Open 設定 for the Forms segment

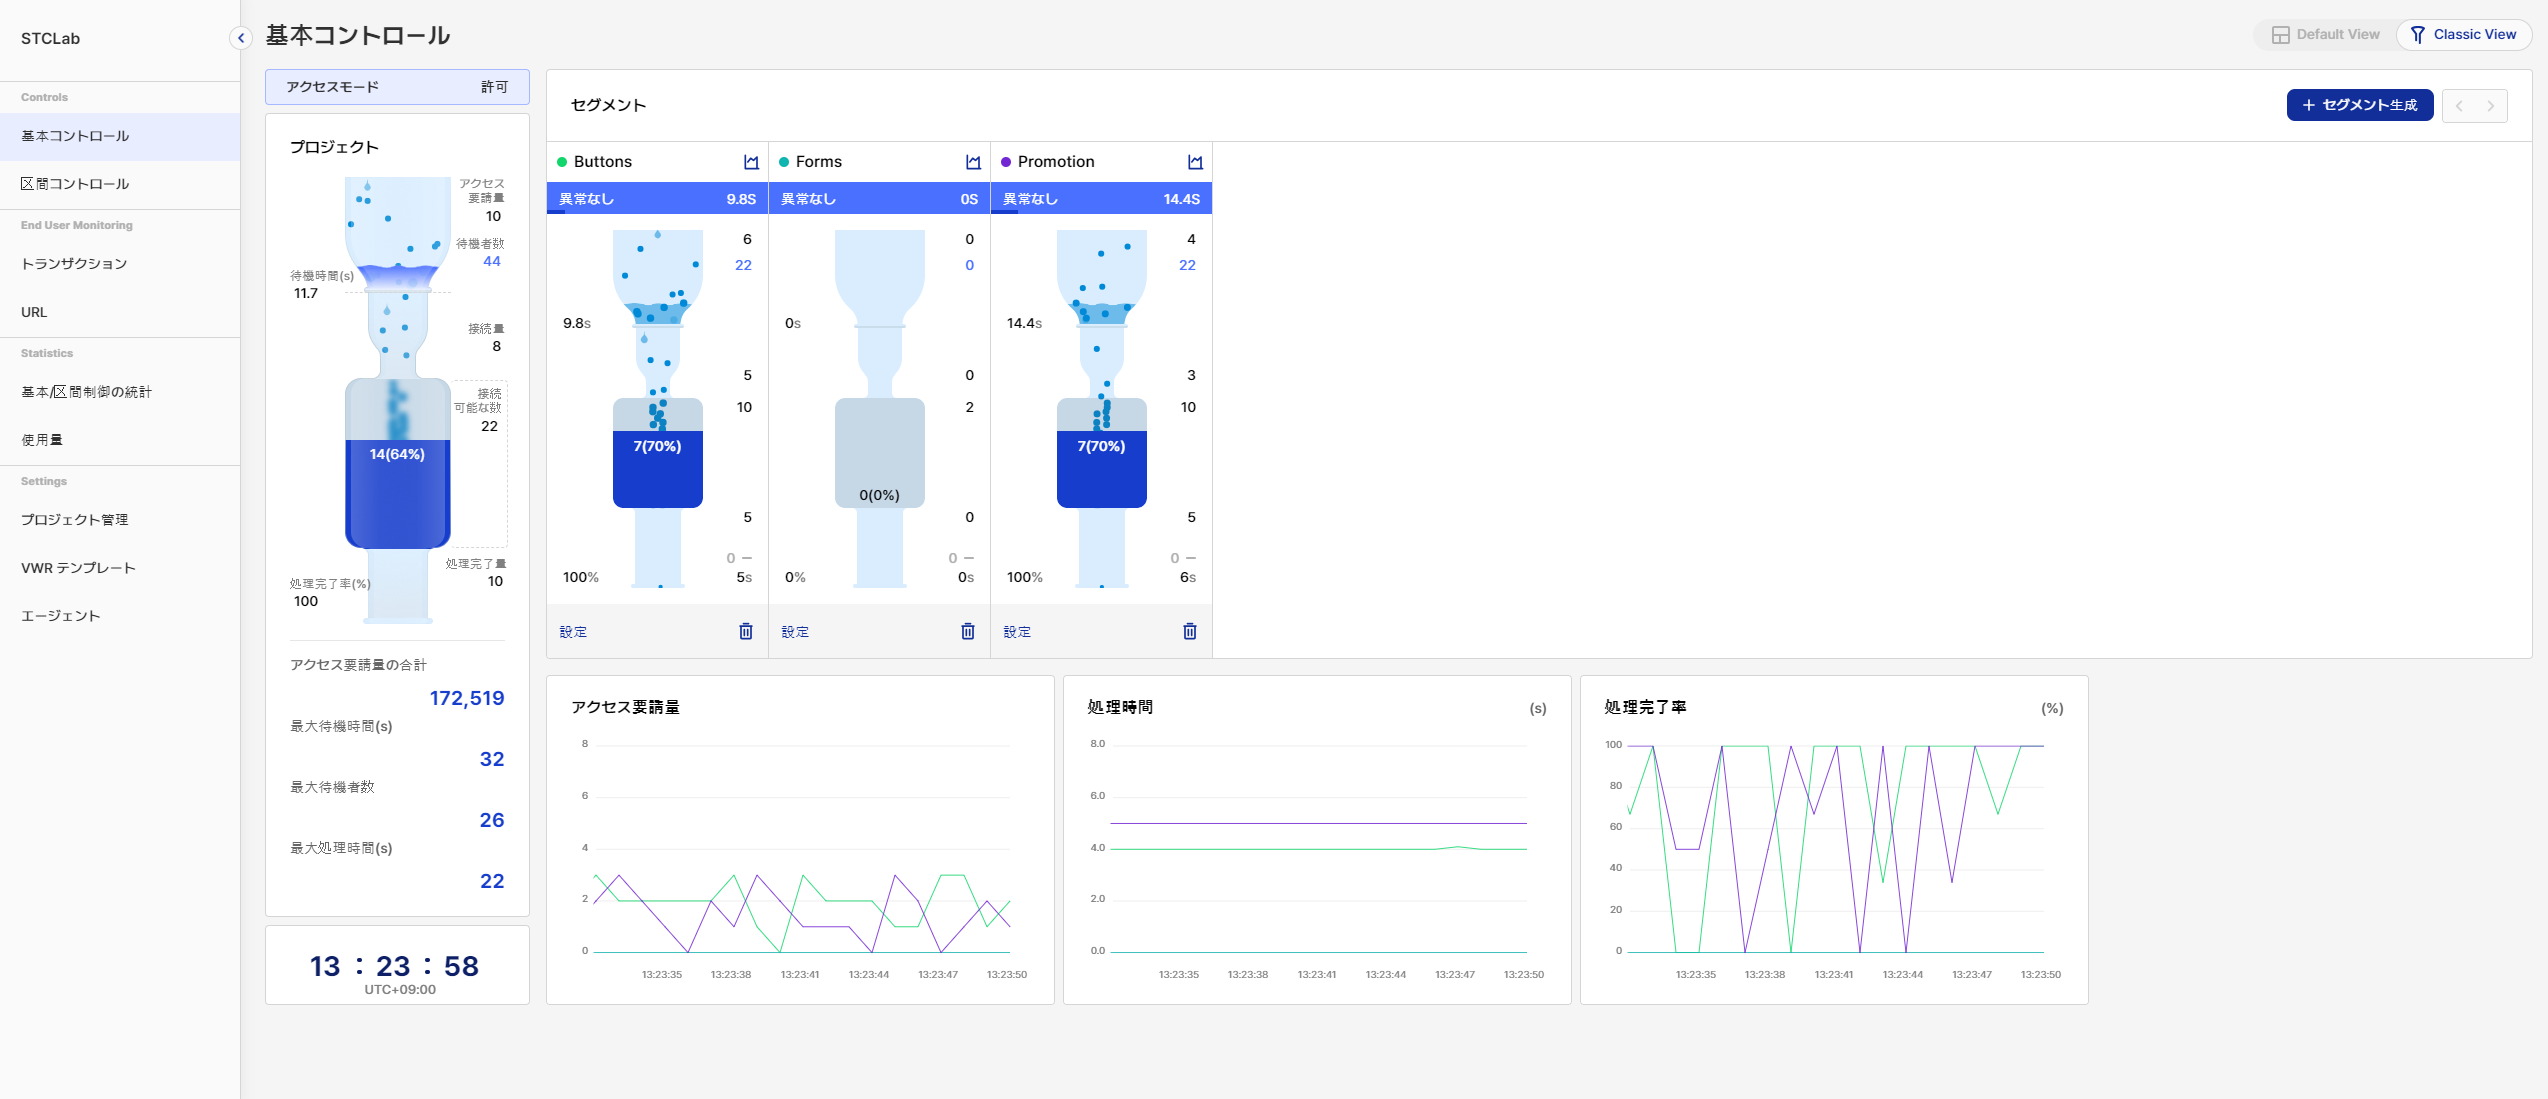795,632
